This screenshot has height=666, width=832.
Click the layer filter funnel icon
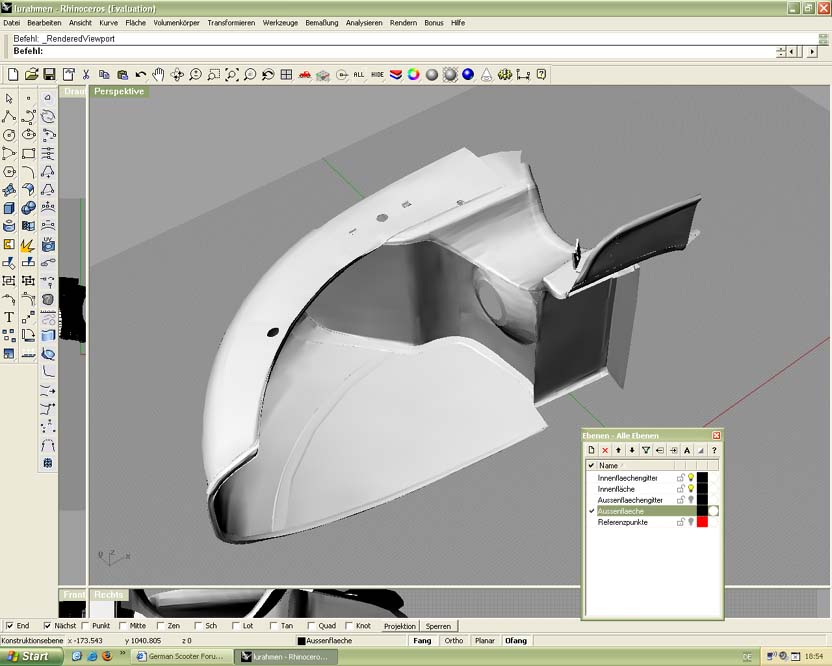646,450
